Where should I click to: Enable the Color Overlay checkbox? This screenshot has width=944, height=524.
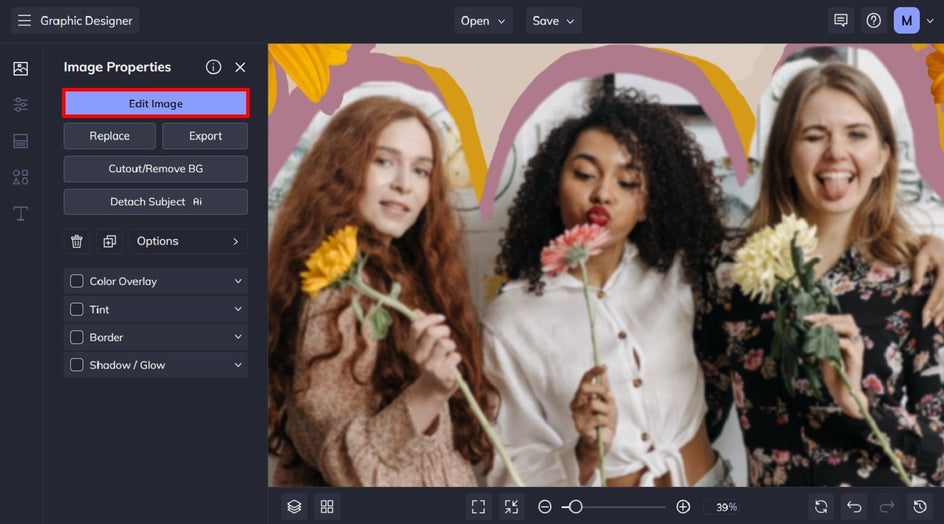[x=77, y=282]
